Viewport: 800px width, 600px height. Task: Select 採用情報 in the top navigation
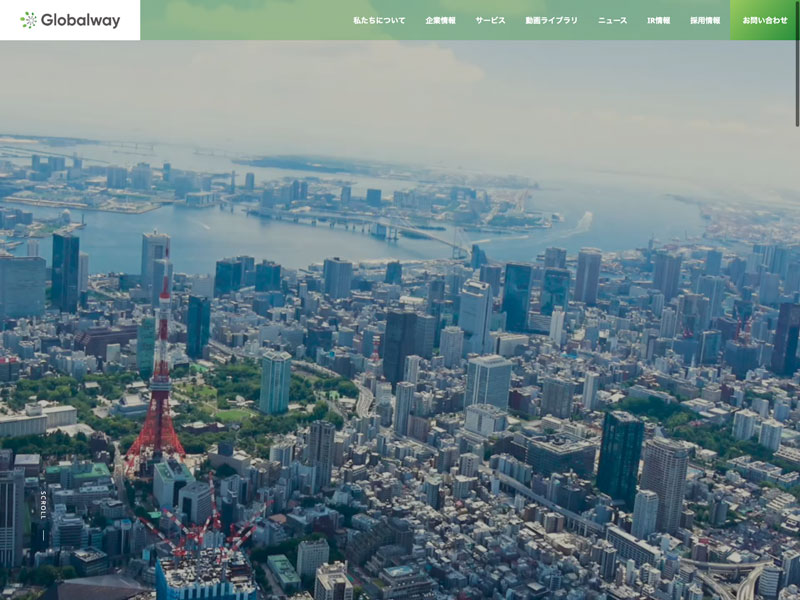pos(704,20)
